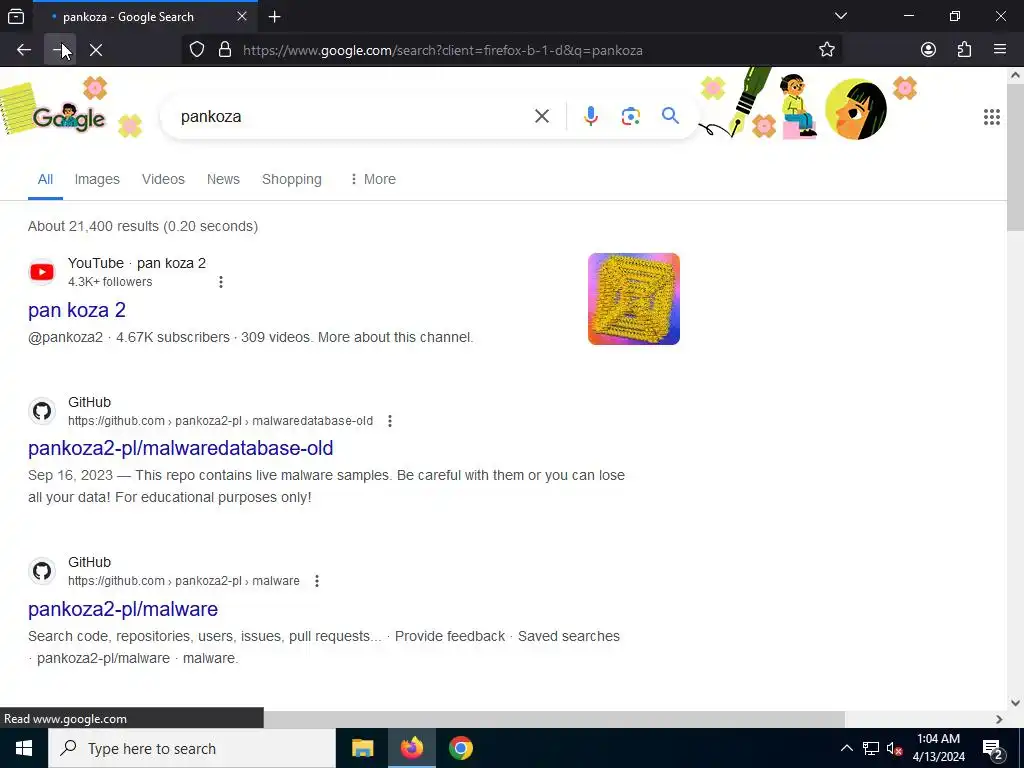The height and width of the screenshot is (768, 1024).
Task: Open the Google apps grid
Action: coord(991,117)
